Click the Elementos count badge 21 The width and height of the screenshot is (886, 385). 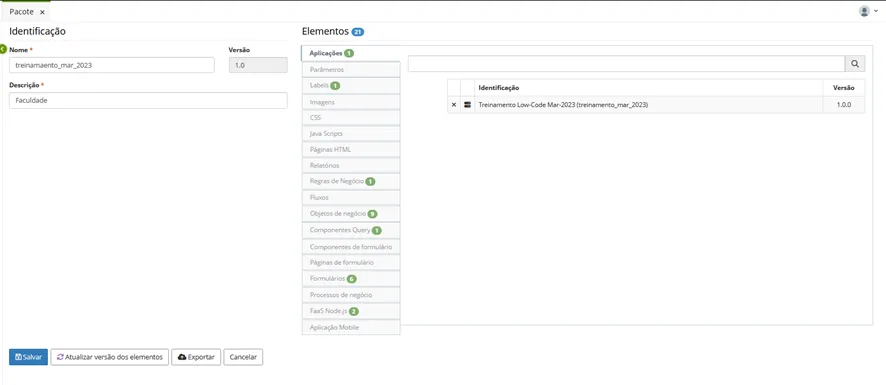point(358,32)
